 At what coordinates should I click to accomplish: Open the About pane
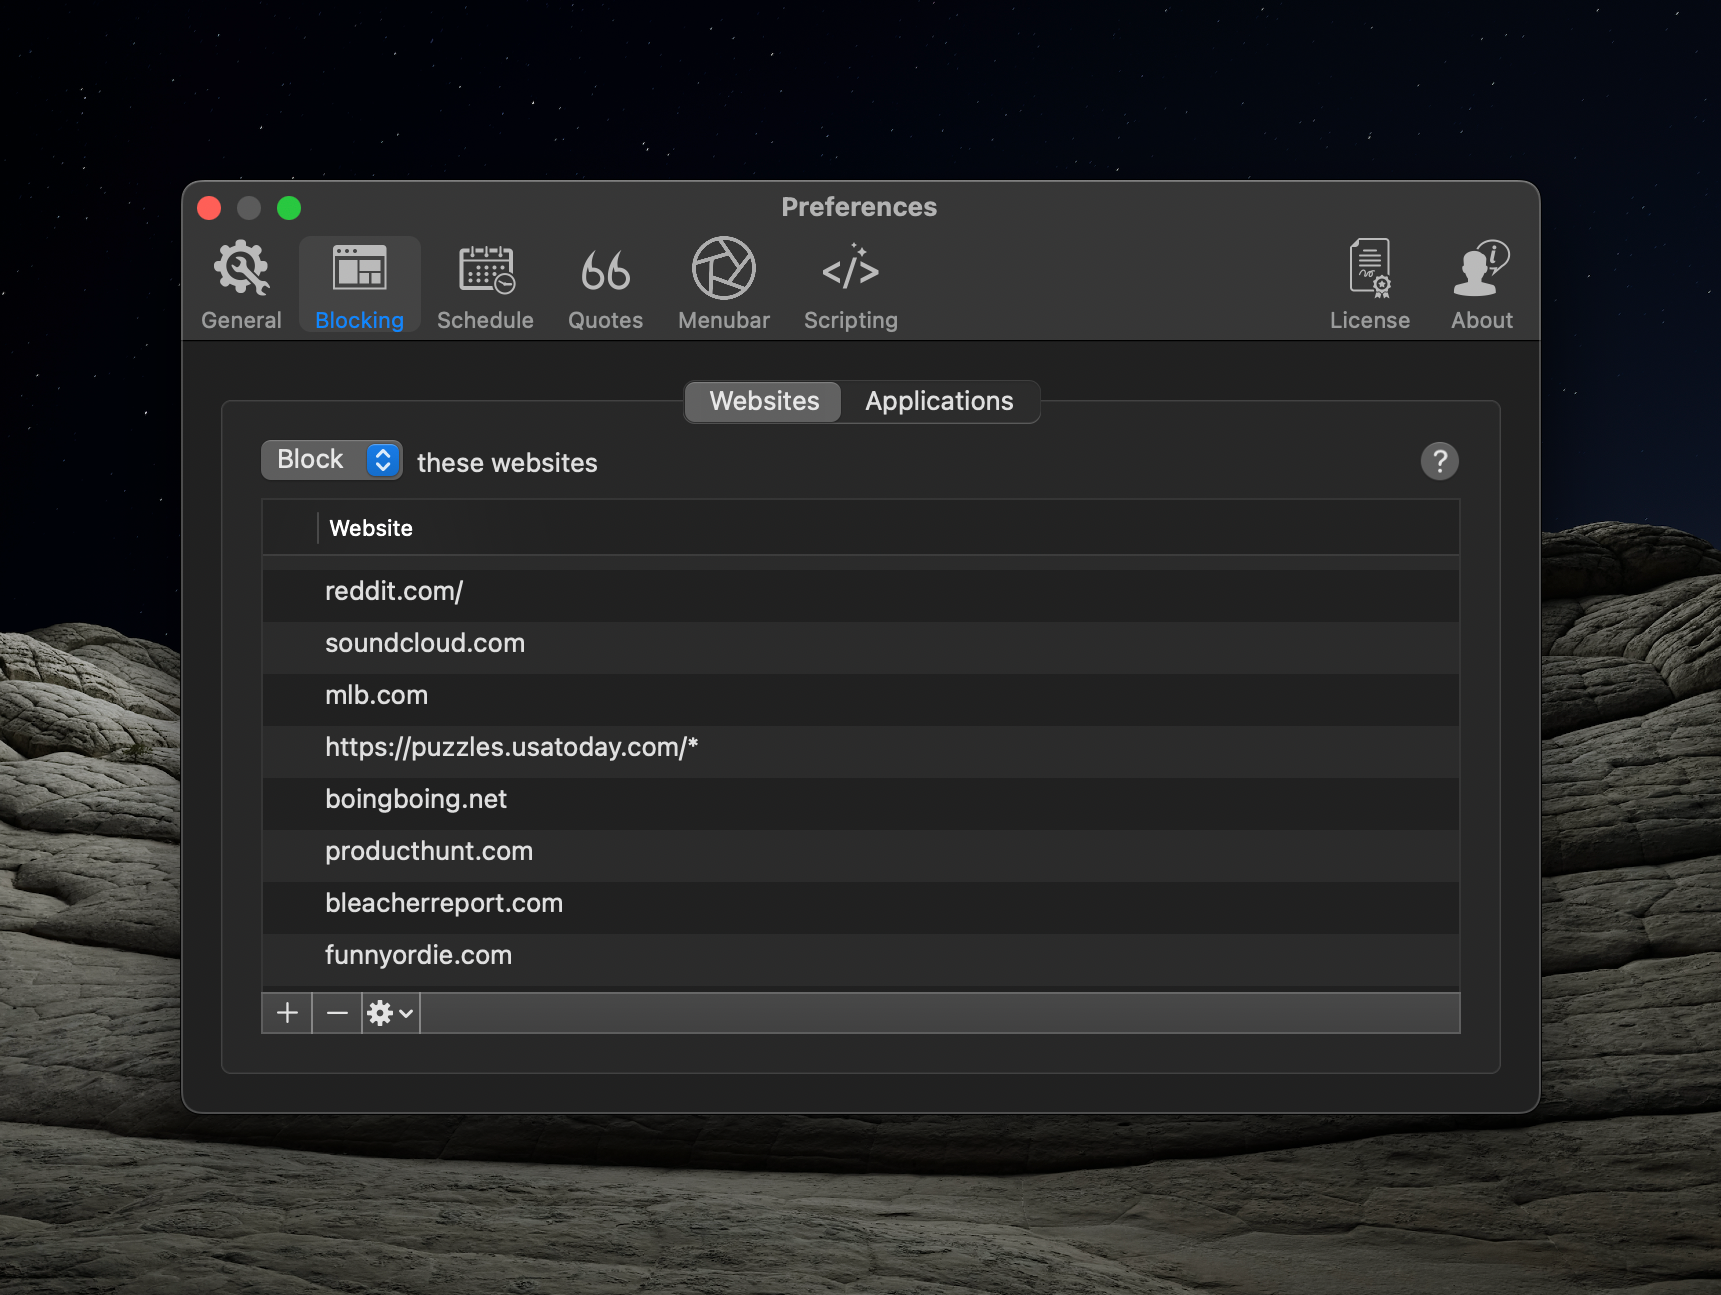tap(1481, 285)
